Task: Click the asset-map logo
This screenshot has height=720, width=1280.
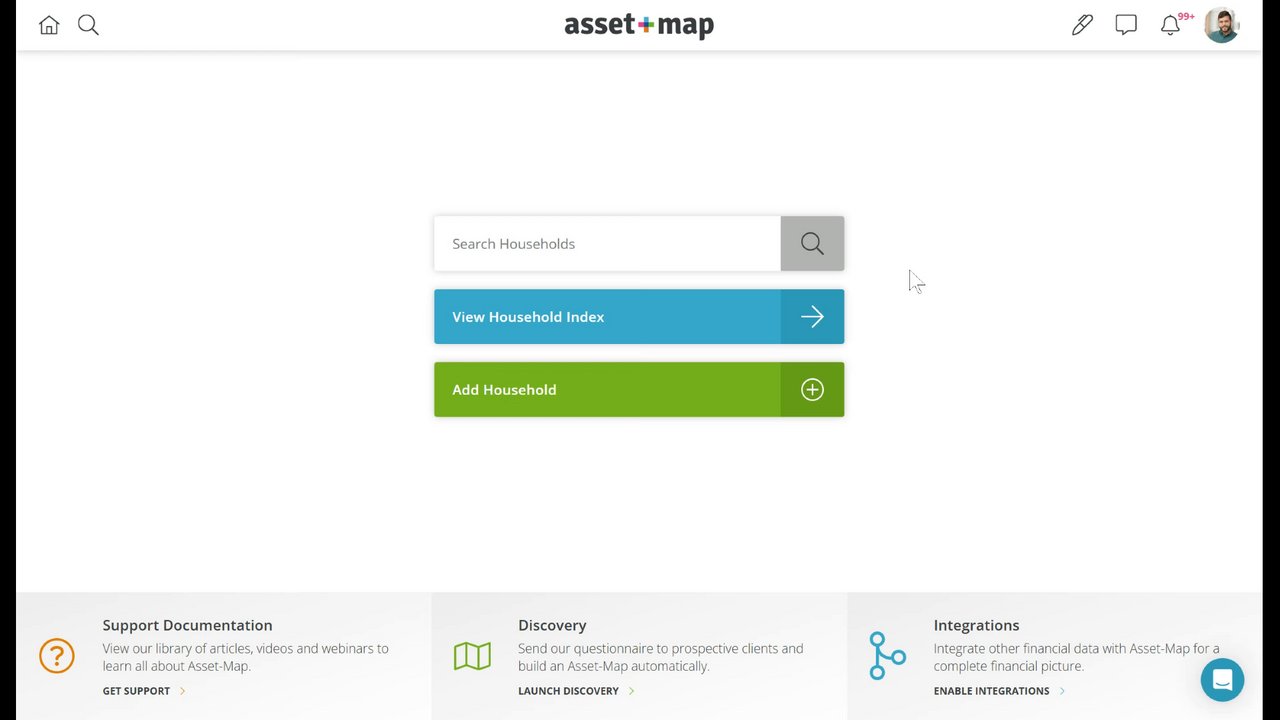Action: pyautogui.click(x=639, y=25)
